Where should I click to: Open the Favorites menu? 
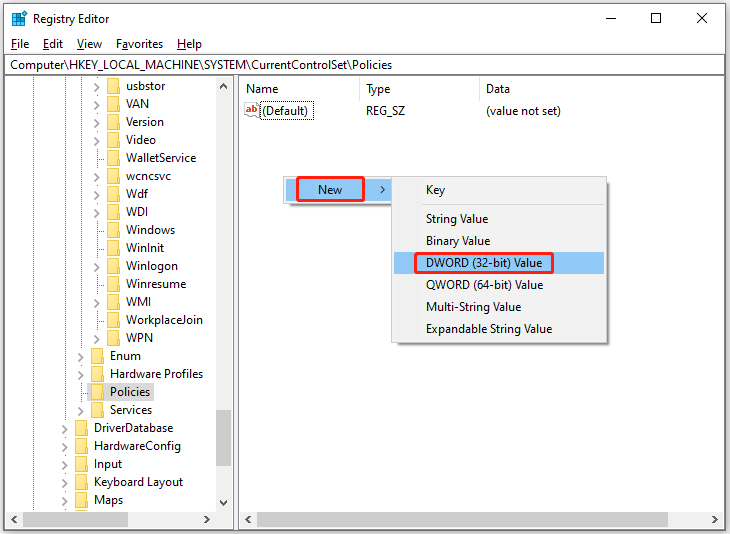pos(140,44)
